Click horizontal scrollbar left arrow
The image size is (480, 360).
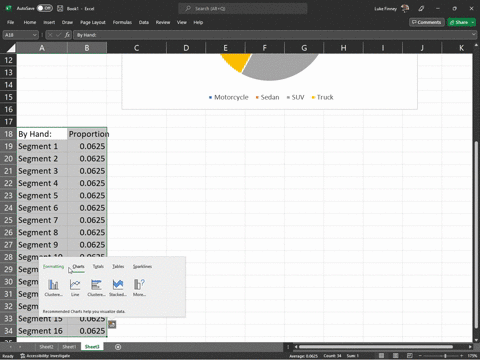coord(296,347)
